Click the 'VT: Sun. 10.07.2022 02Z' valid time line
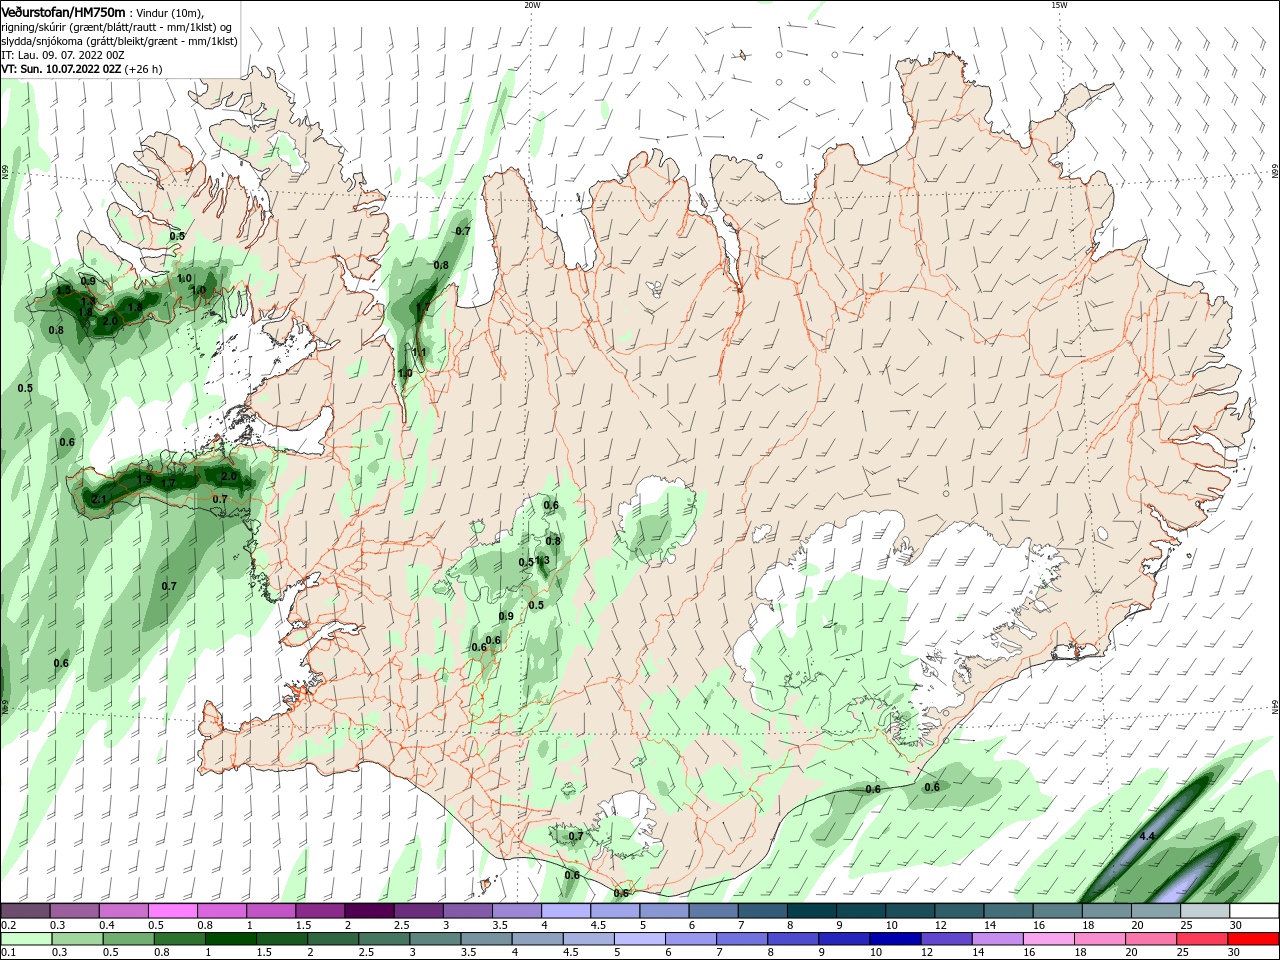This screenshot has height=960, width=1280. tap(62, 69)
